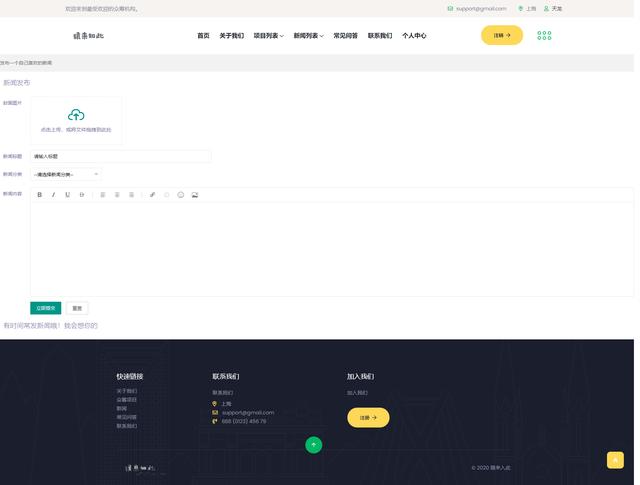Open the emoji picker in editor toolbar
640x485 pixels.
[181, 195]
